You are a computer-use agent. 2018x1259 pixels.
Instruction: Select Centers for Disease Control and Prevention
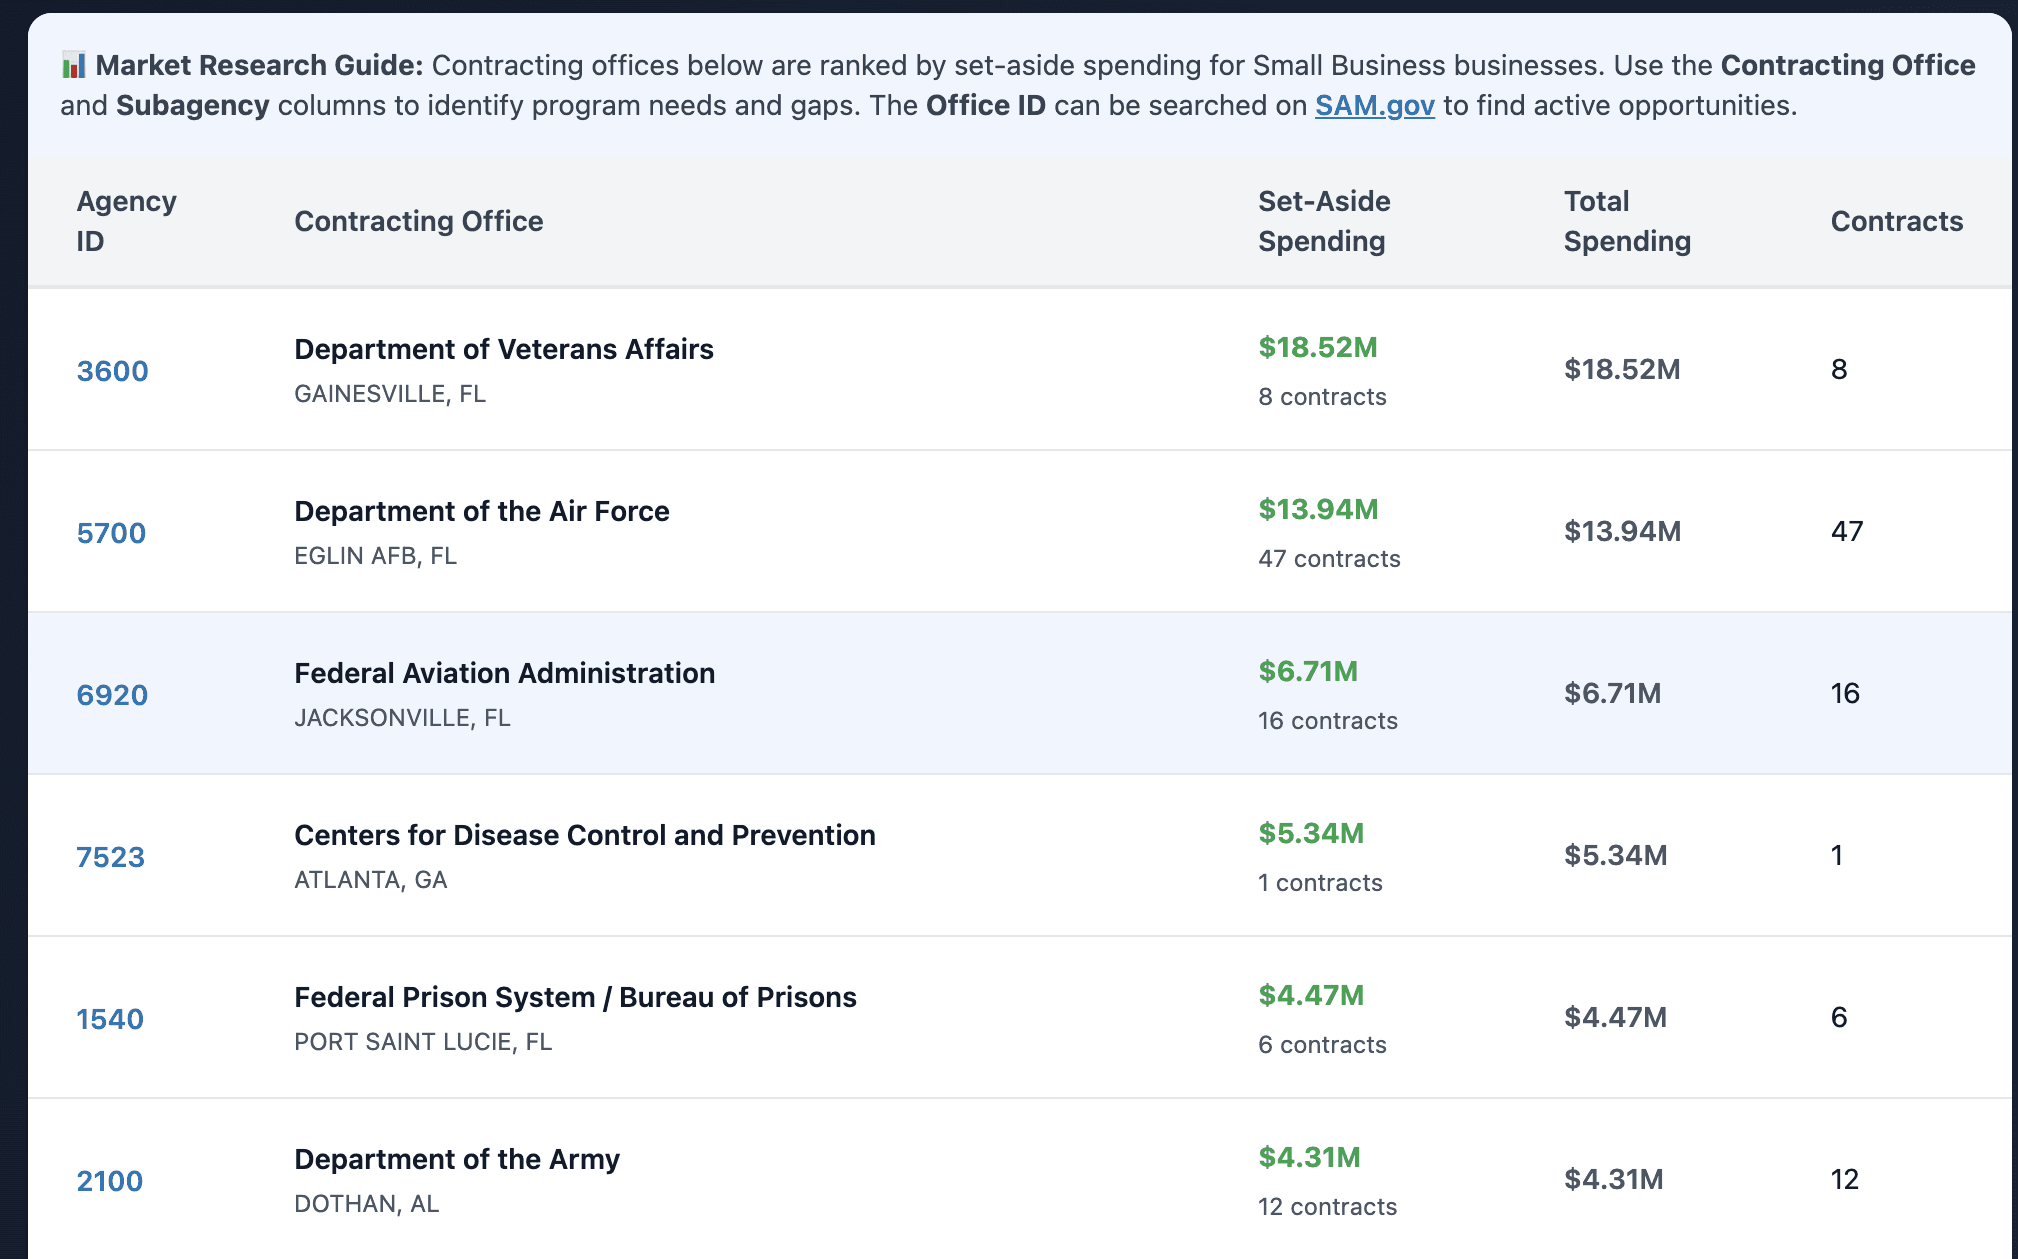pyautogui.click(x=584, y=835)
